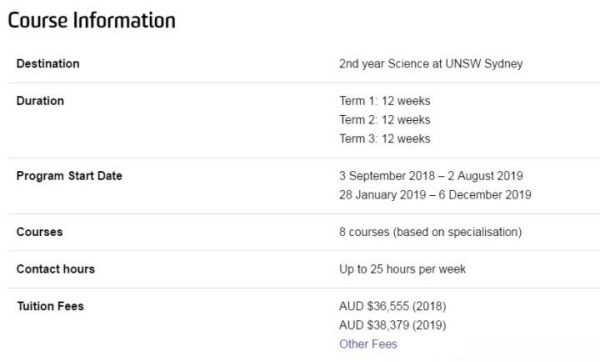Click the Up to 25 hours per week text
This screenshot has width=600, height=362.
tap(402, 269)
